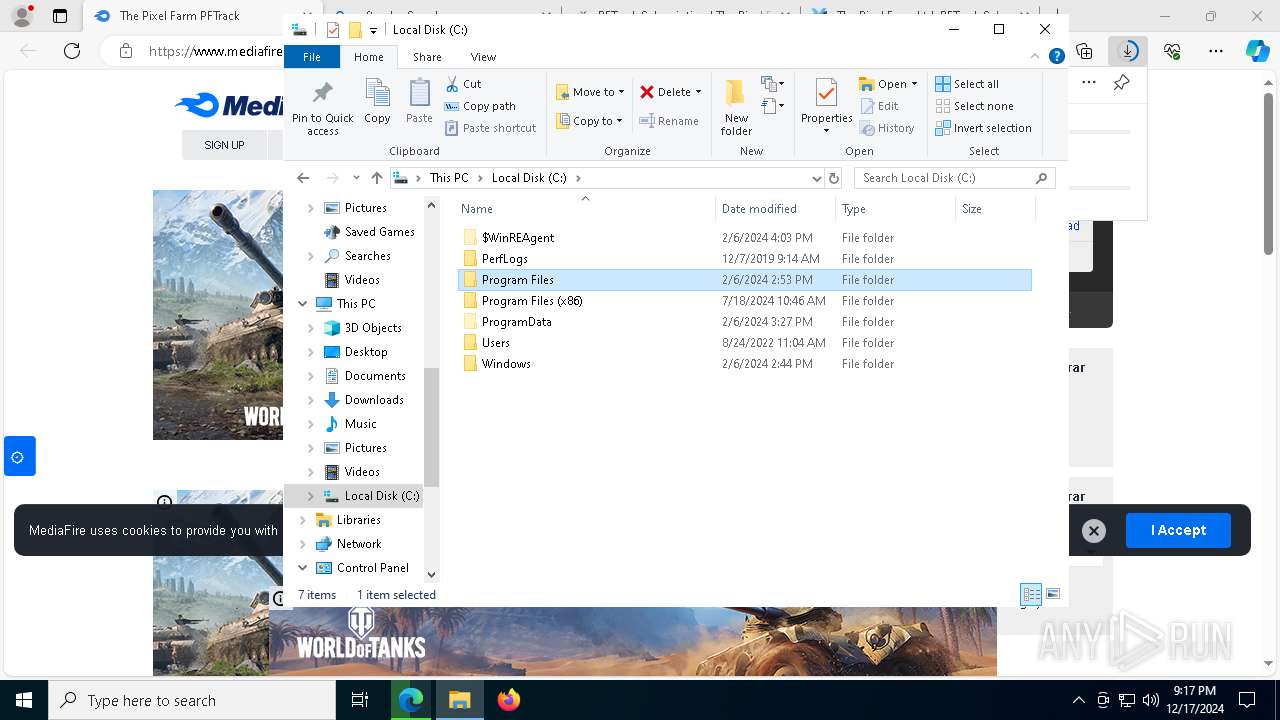Viewport: 1280px width, 720px height.
Task: Expand Libraries tree node
Action: point(303,520)
